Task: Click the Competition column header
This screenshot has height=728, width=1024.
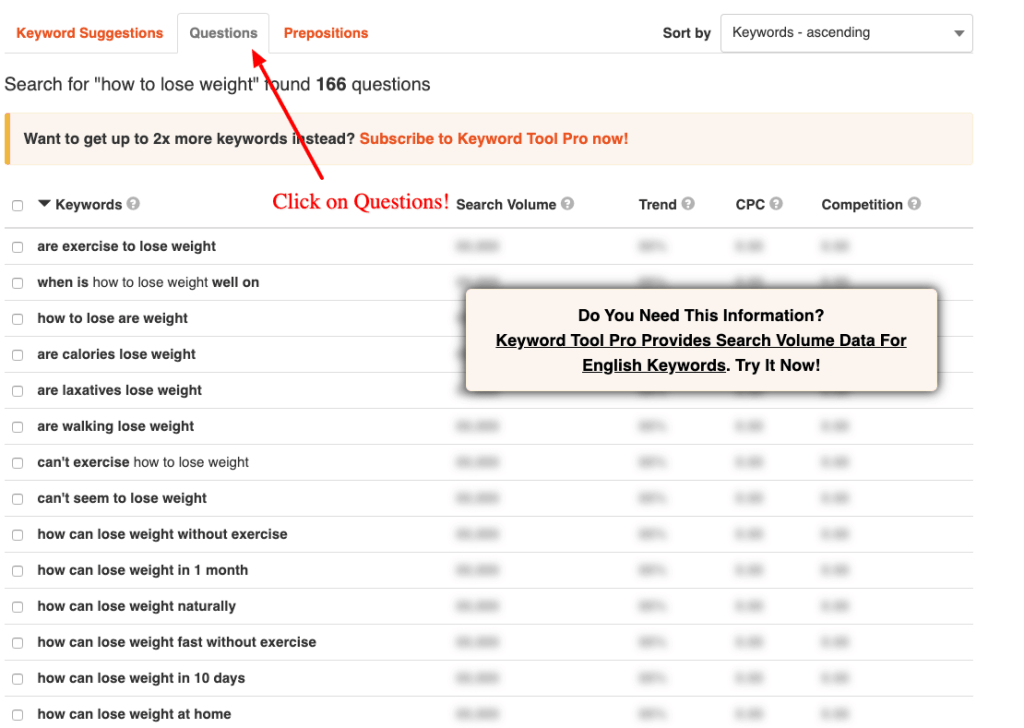Action: [x=862, y=204]
